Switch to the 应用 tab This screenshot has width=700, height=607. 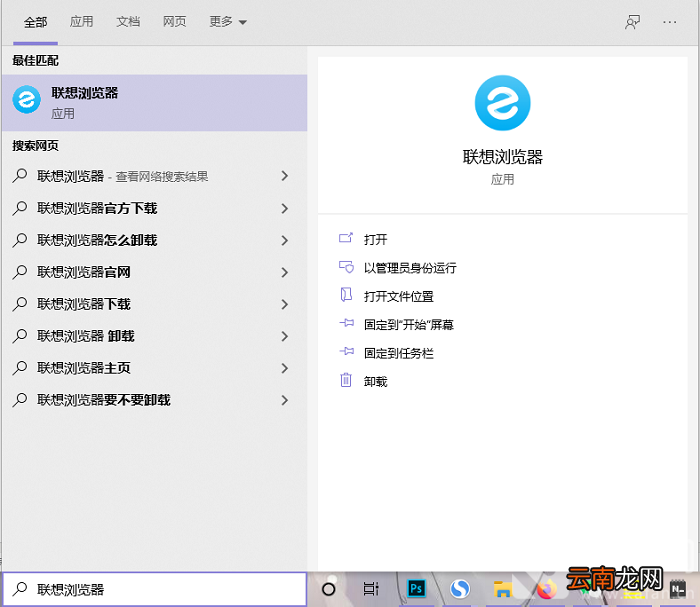pyautogui.click(x=81, y=21)
